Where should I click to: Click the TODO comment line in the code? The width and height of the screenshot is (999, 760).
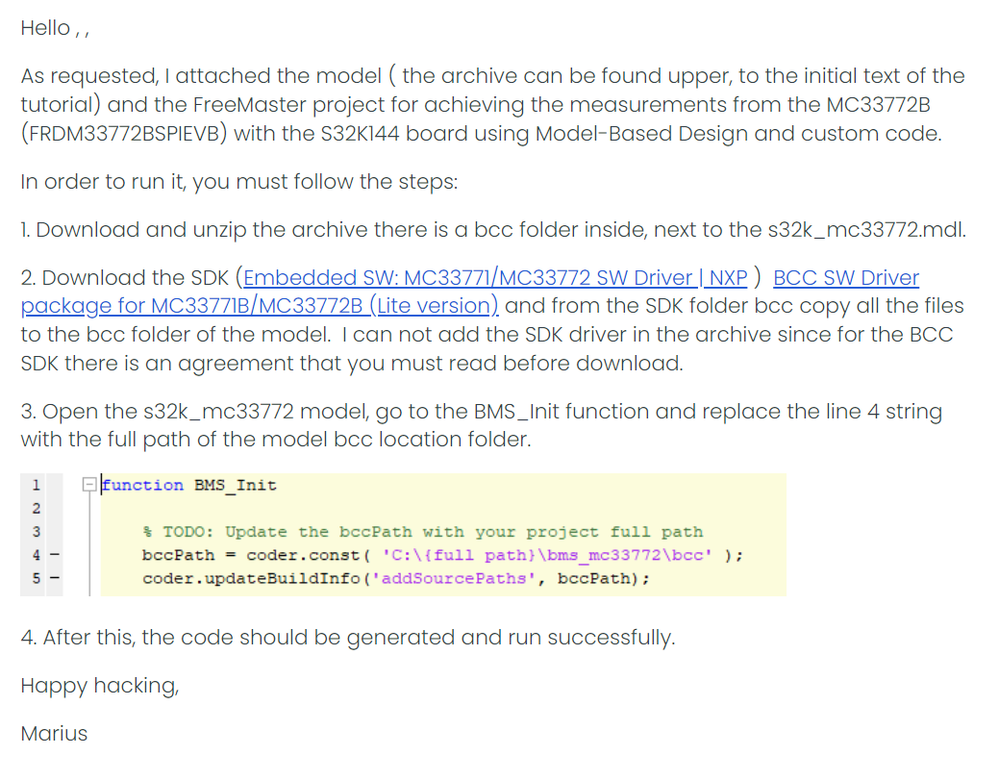422,532
